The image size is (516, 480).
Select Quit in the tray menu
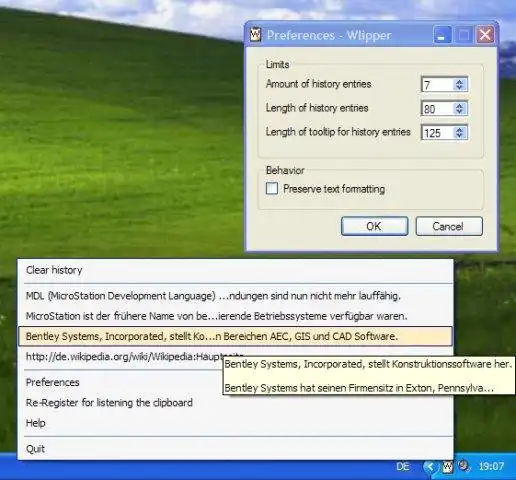pos(235,449)
